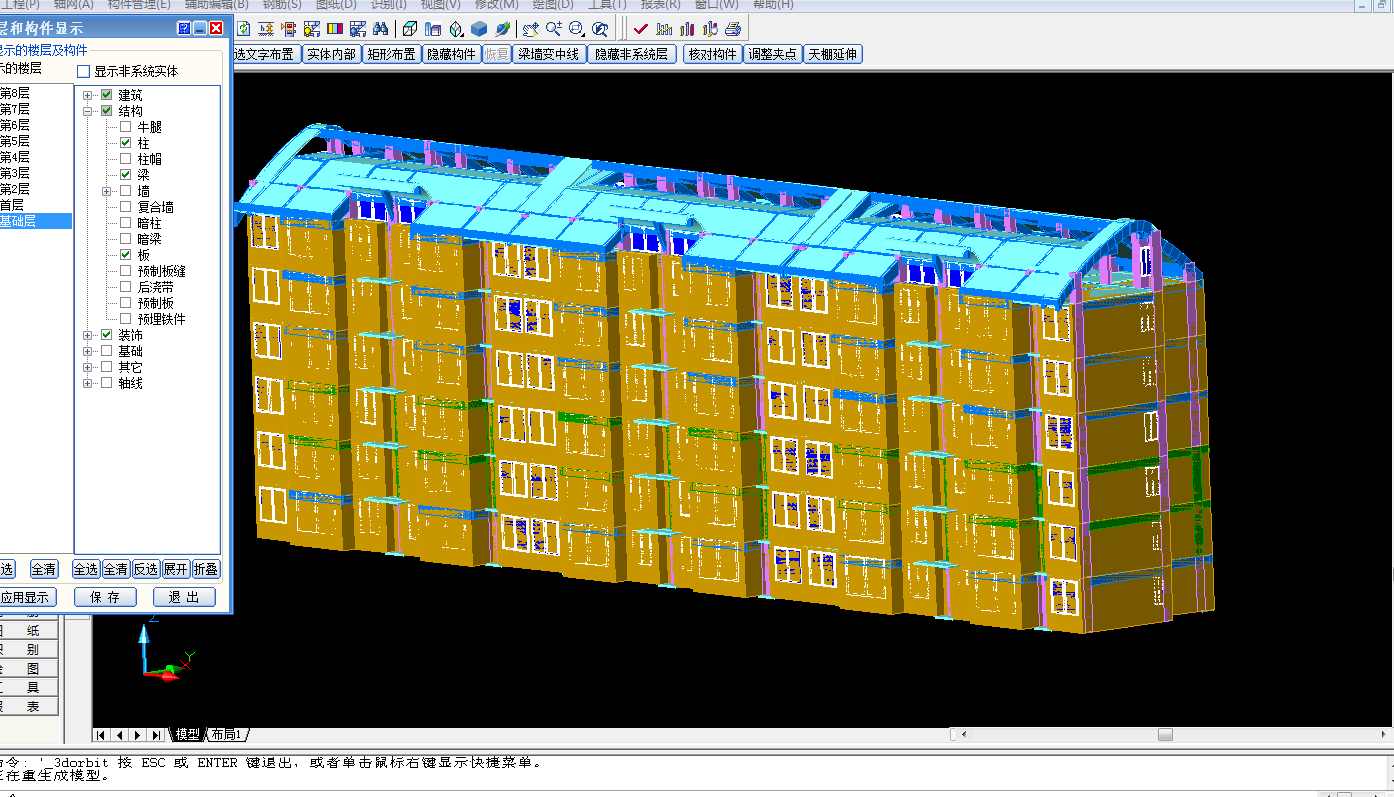
Task: Check the 复合墙 checkbox
Action: [x=125, y=207]
